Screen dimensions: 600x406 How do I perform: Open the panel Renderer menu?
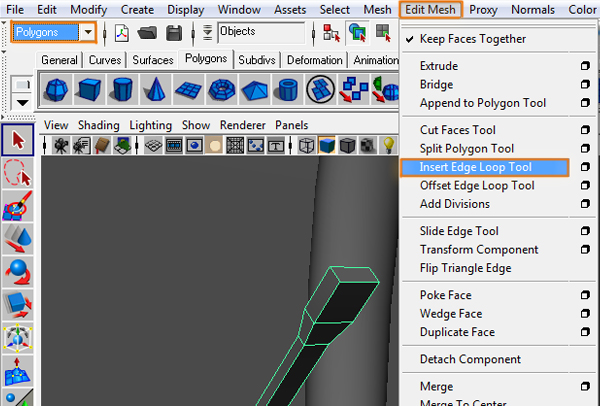pos(243,125)
